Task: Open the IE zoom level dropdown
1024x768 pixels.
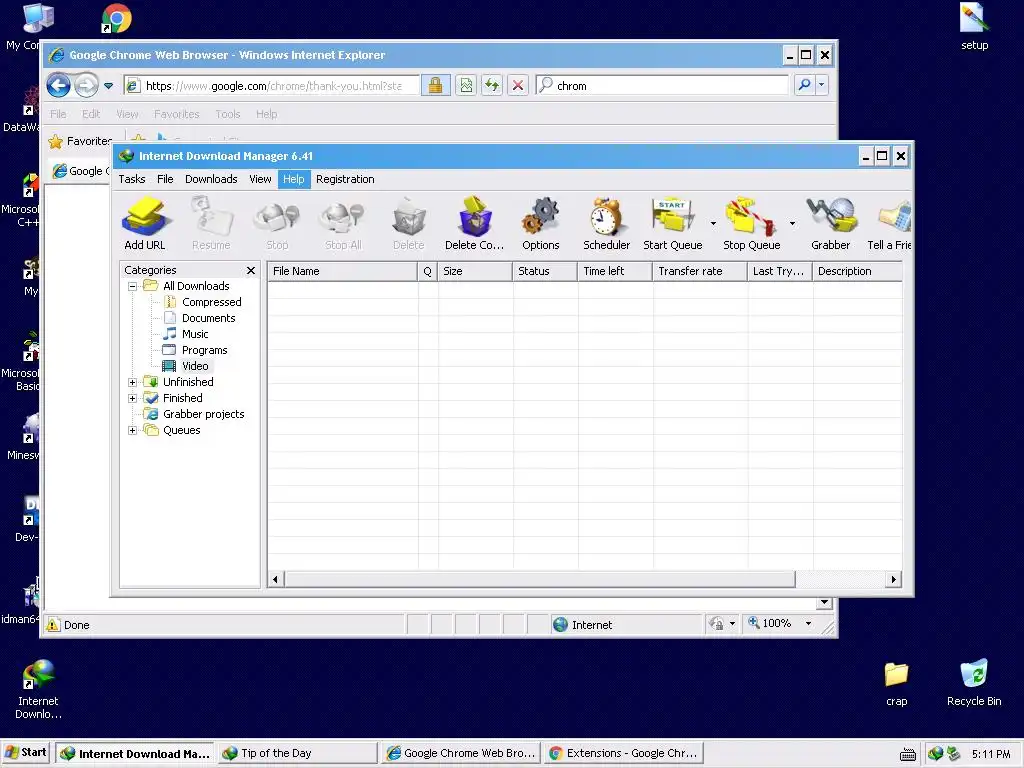Action: 808,624
